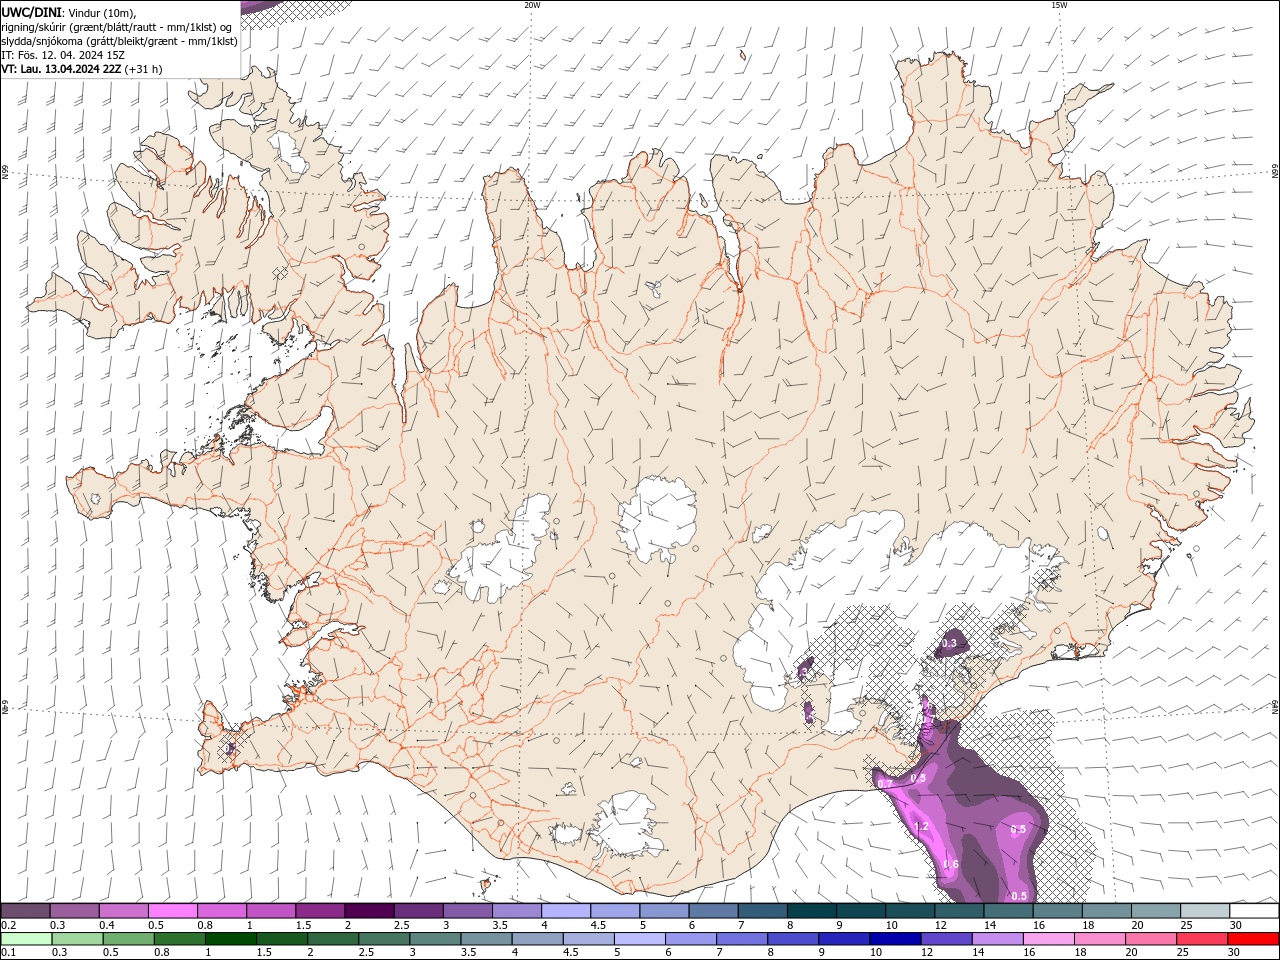Pick the light grey upper swatch between 25 and 30

point(1205,911)
